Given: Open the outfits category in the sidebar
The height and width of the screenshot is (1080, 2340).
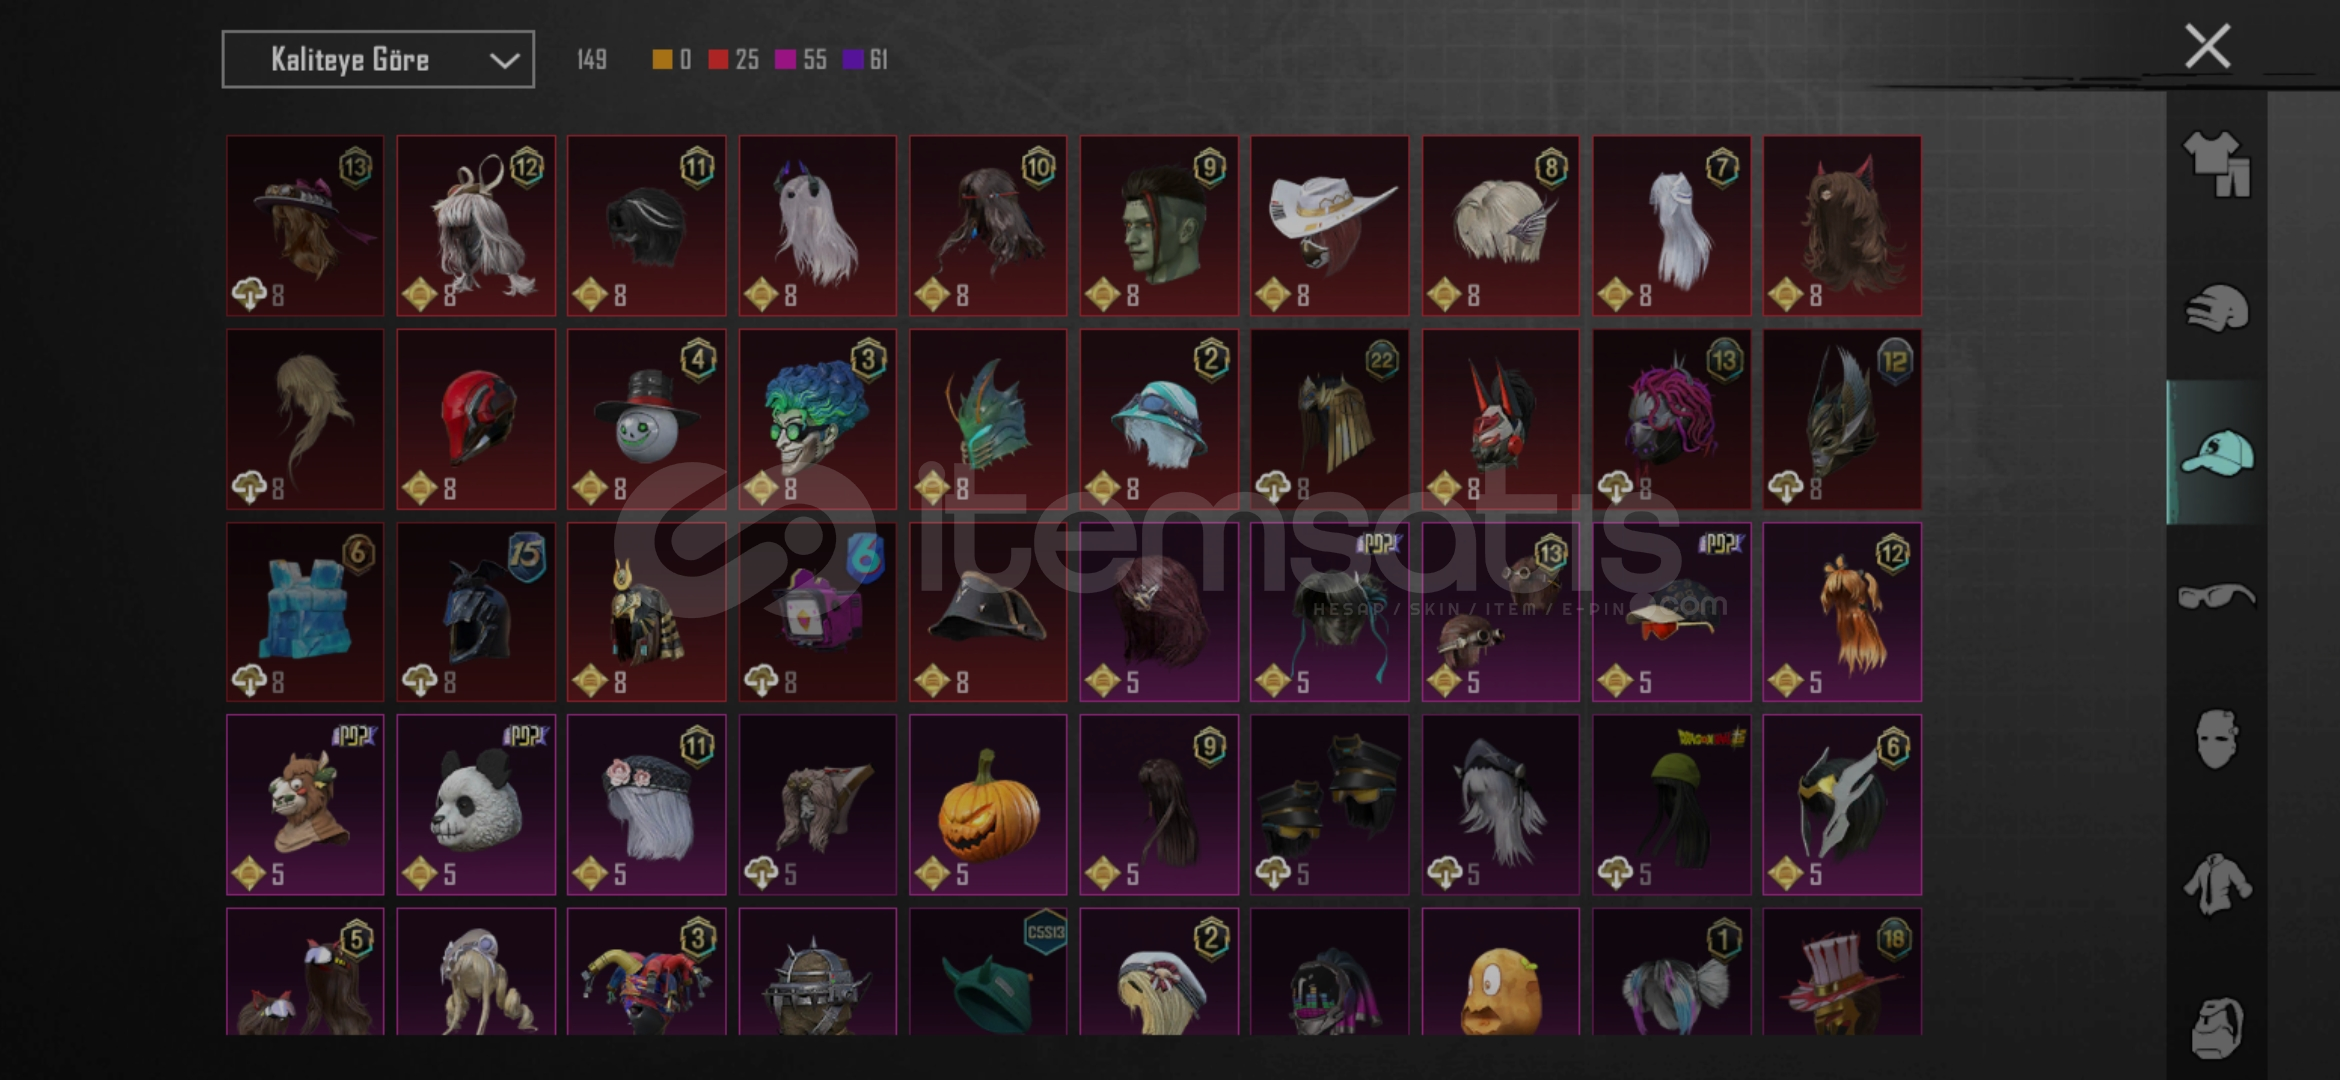Looking at the screenshot, I should (2217, 164).
